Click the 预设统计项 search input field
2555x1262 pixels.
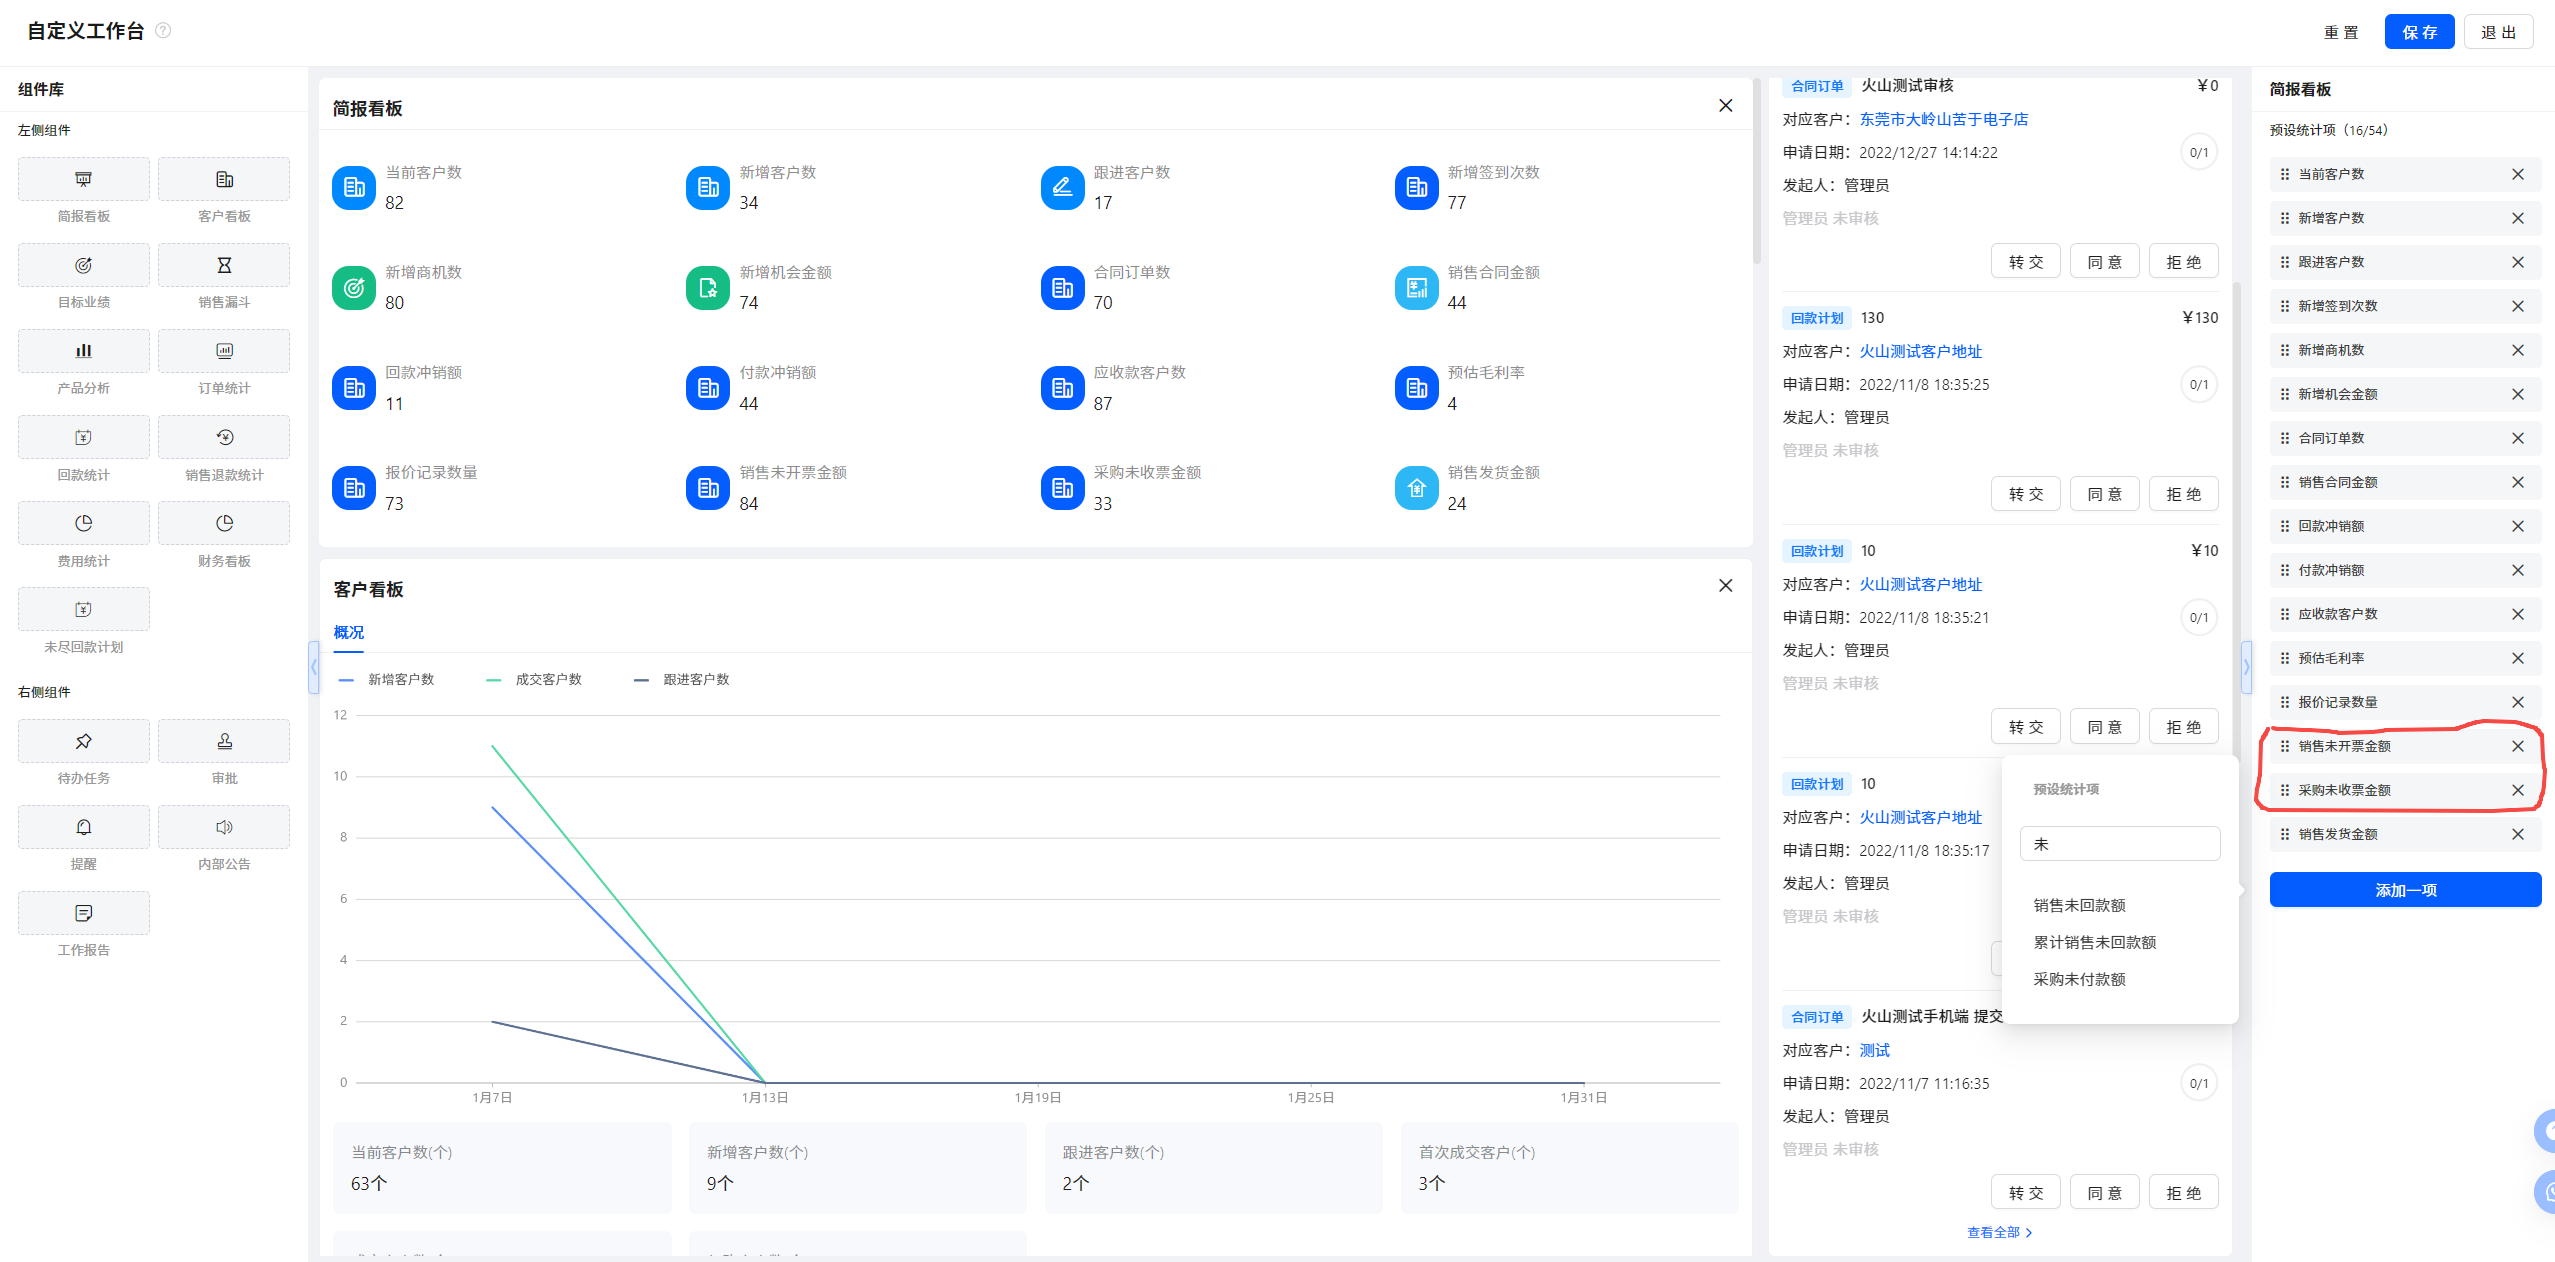(2119, 844)
